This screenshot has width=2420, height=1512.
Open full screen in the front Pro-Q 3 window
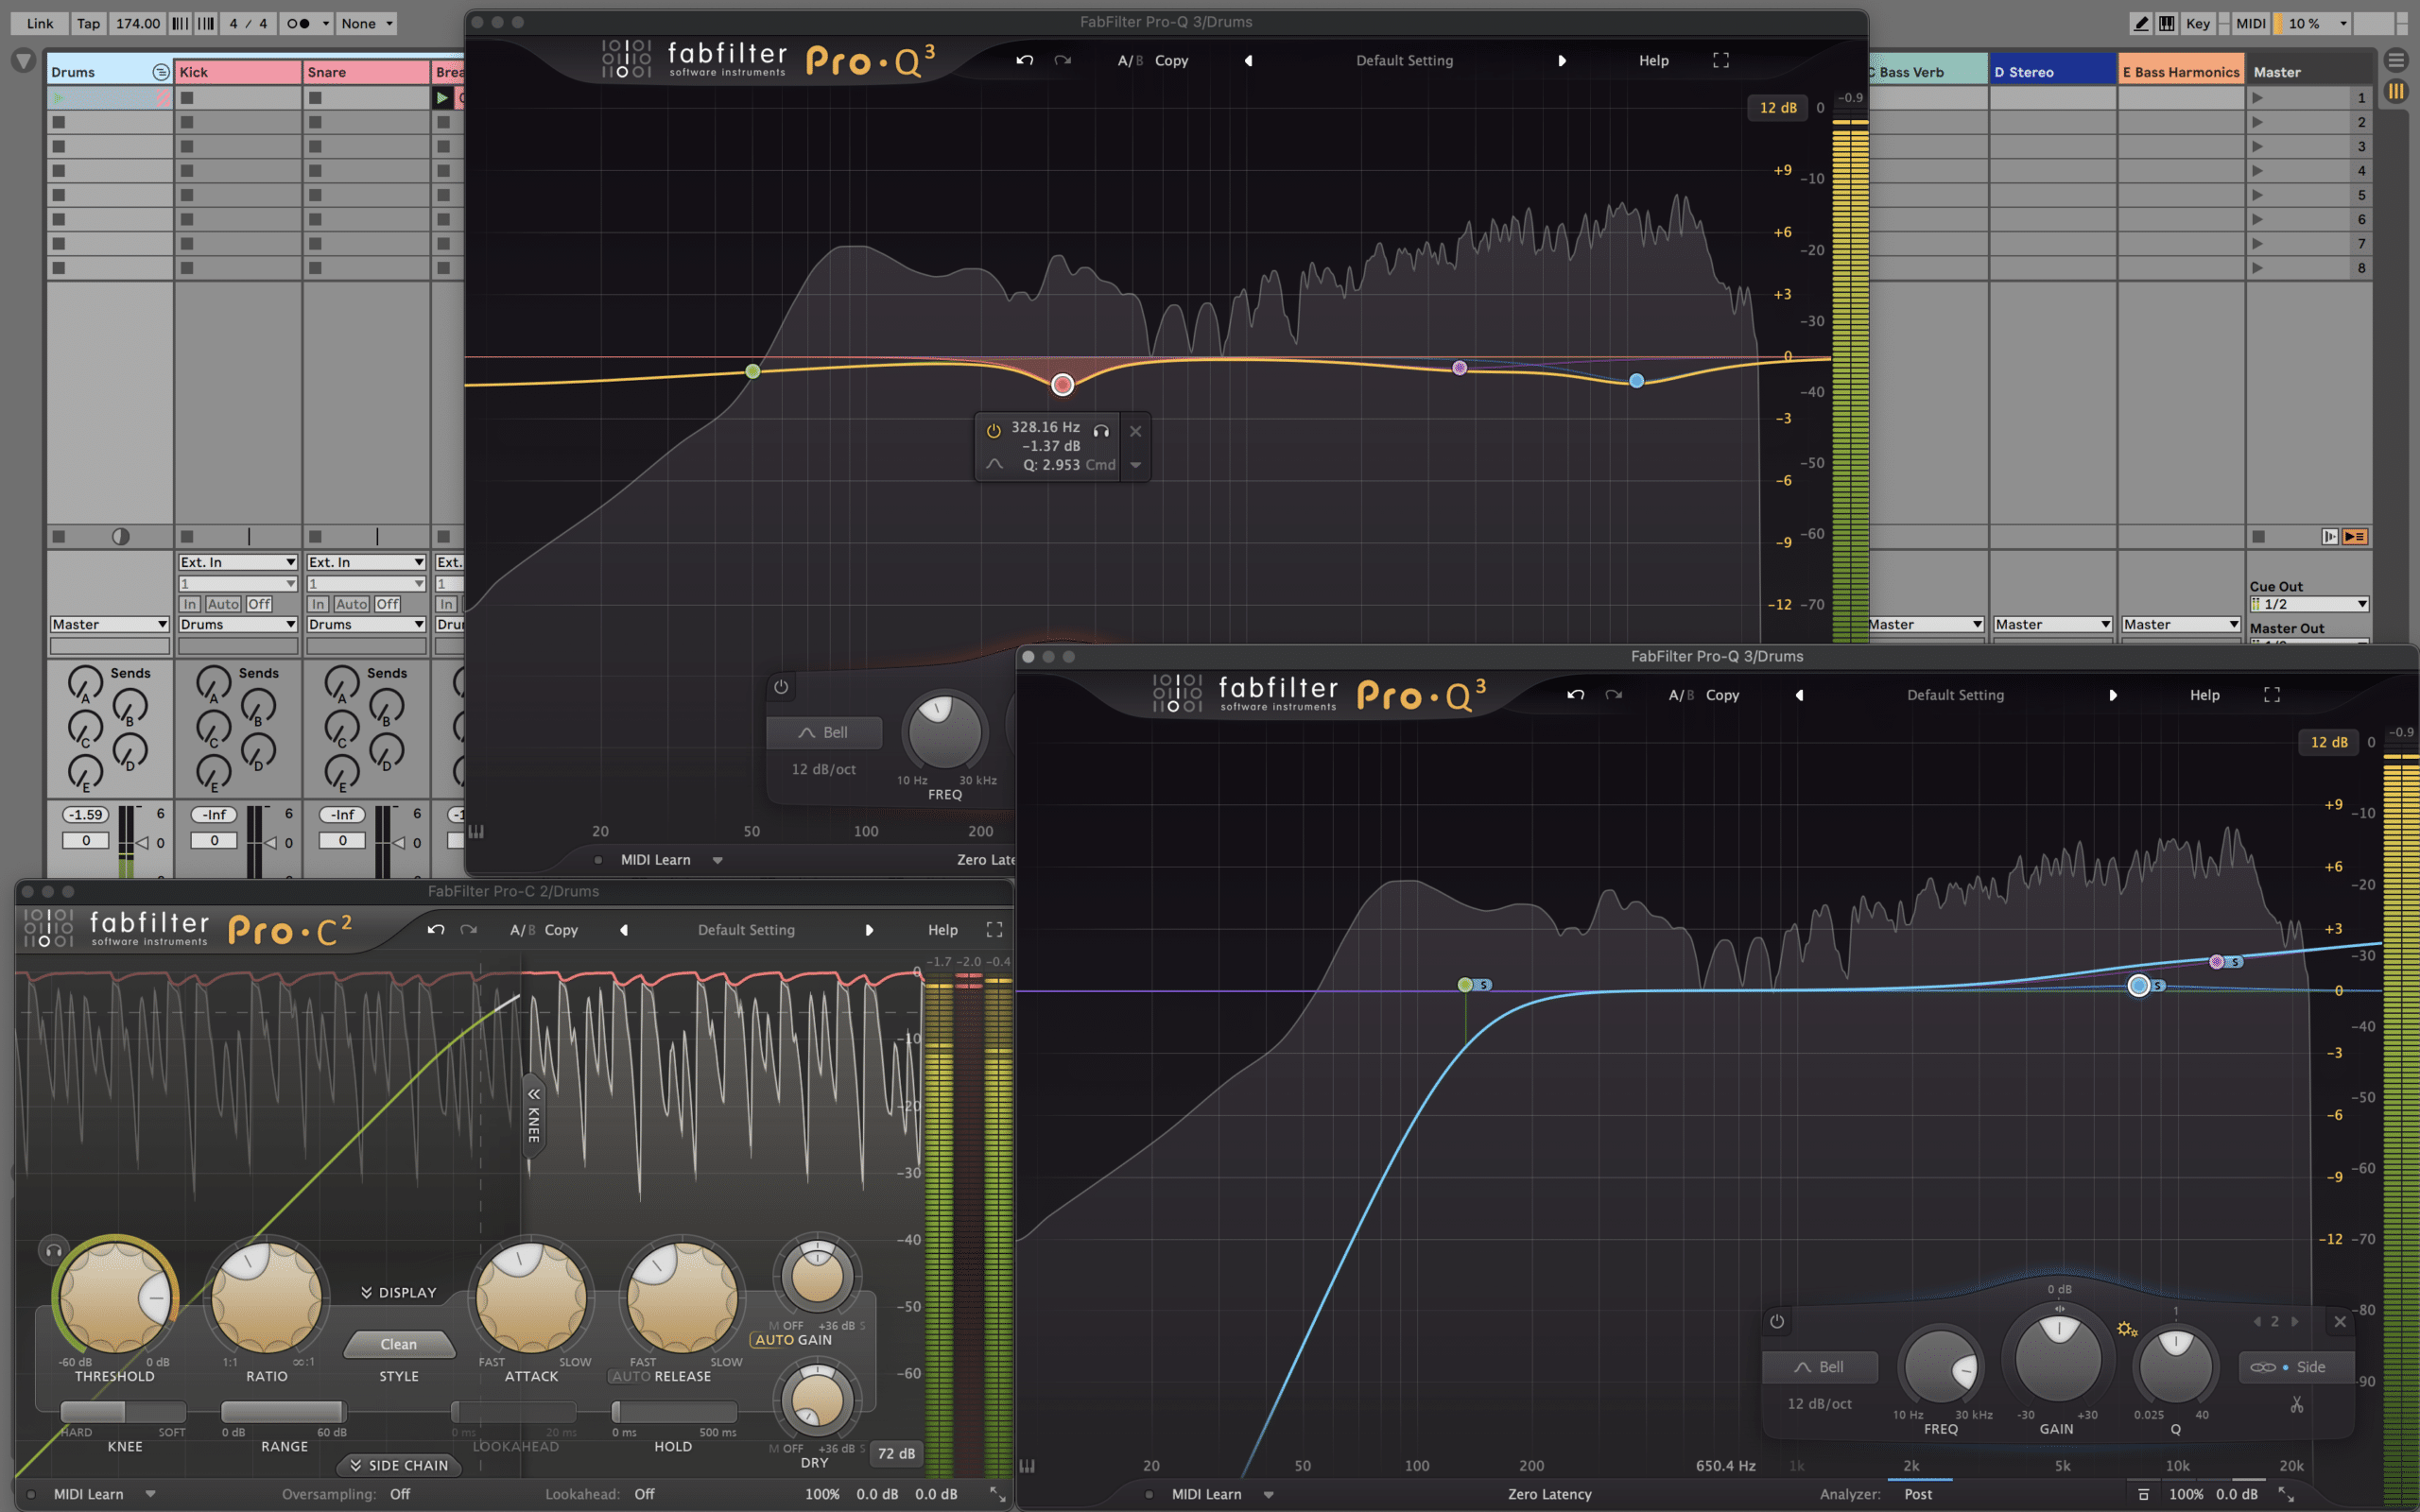[x=2272, y=694]
